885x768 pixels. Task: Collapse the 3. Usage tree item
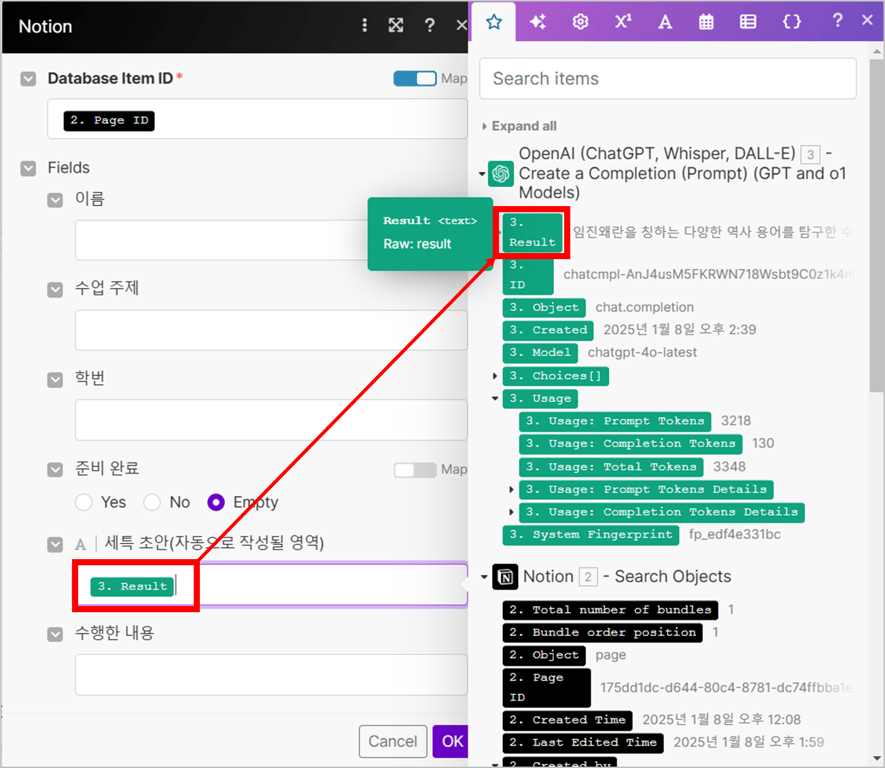[x=495, y=398]
